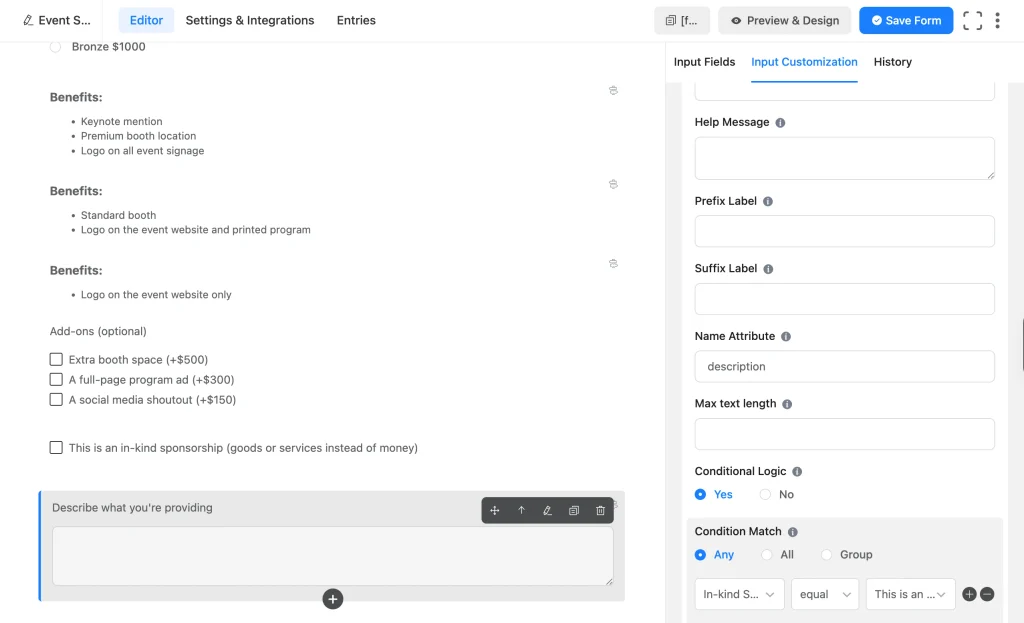
Task: Toggle fullscreen mode icon
Action: coord(972,20)
